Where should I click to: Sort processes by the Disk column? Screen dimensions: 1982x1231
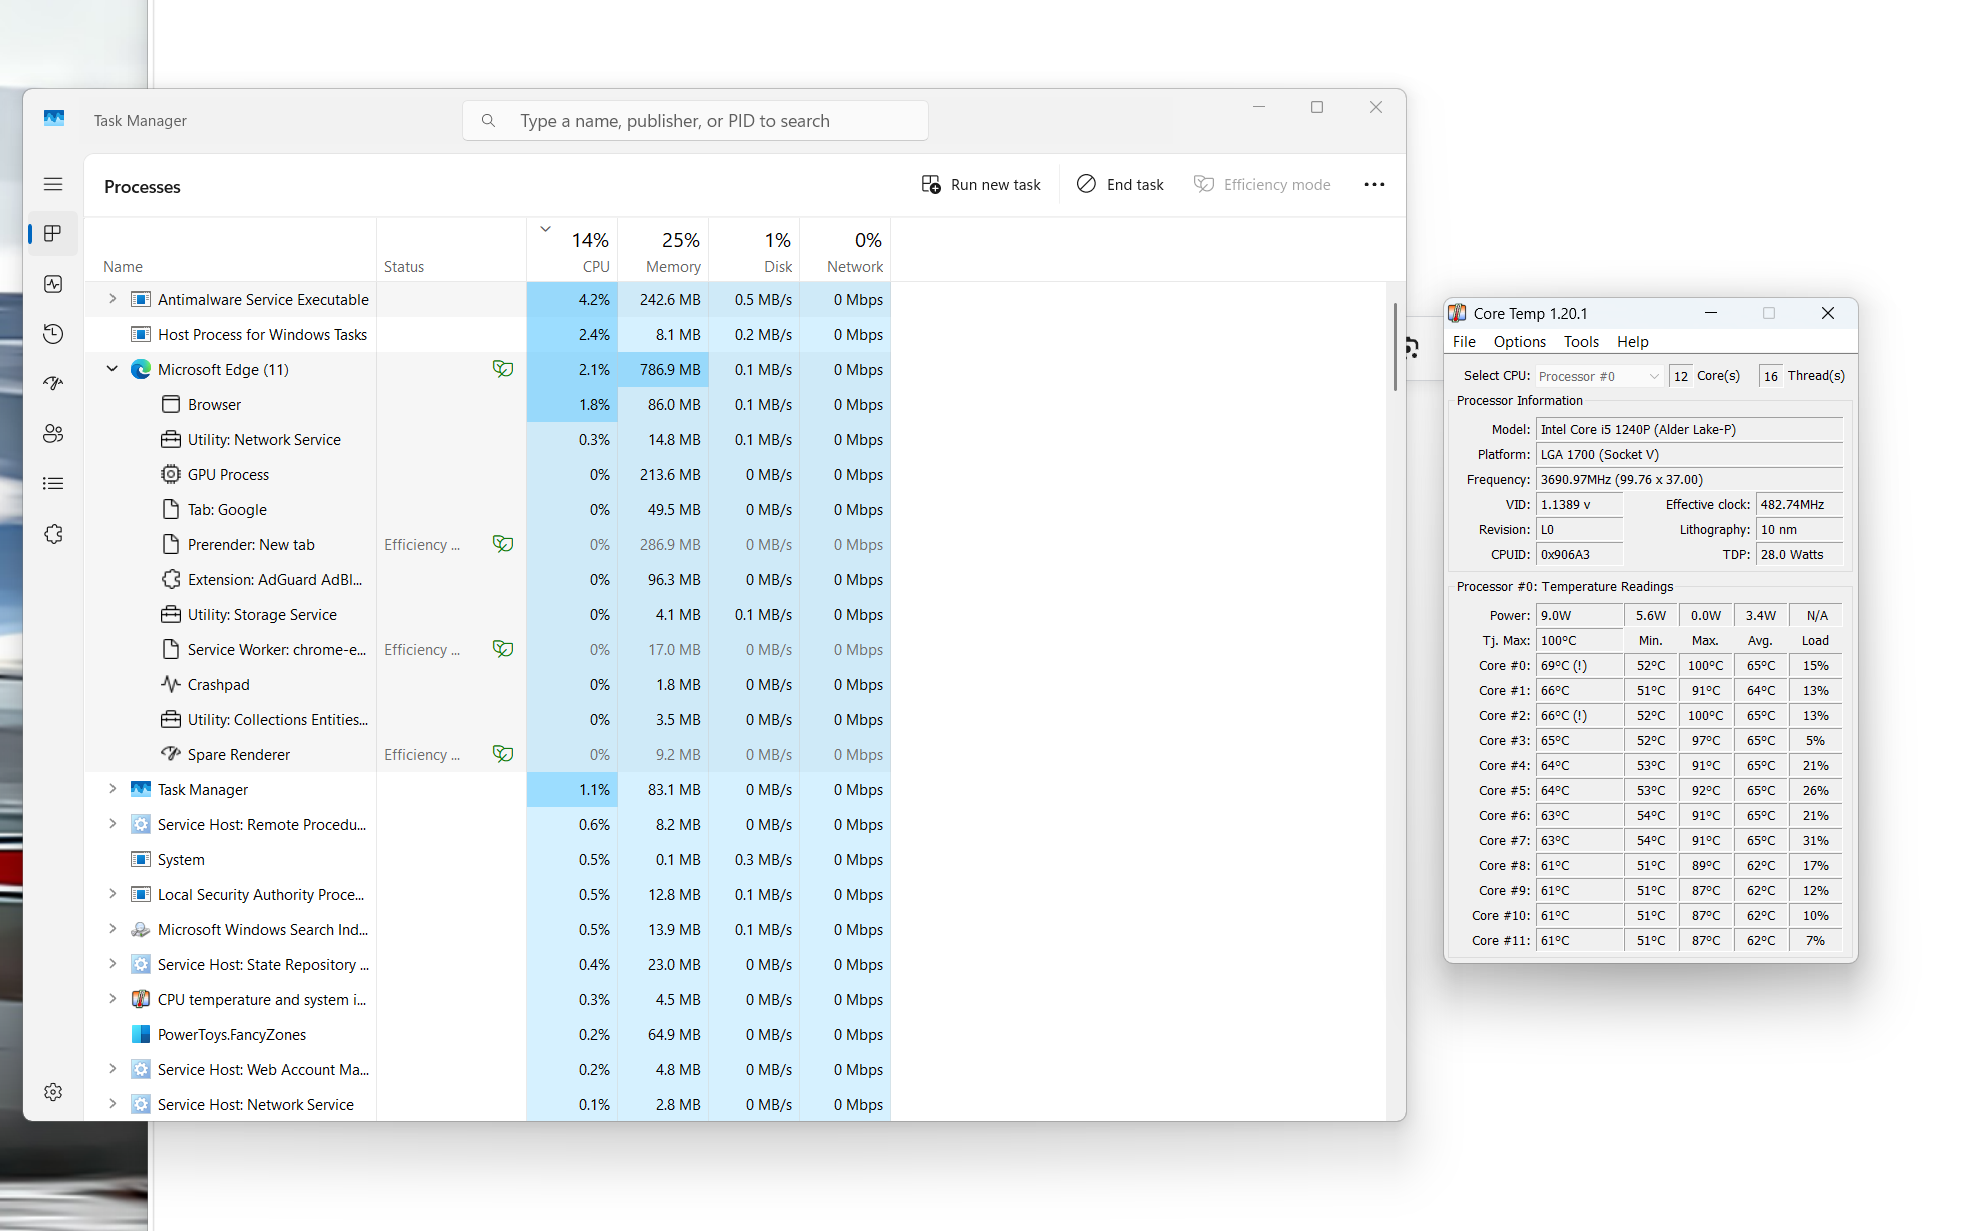754,250
